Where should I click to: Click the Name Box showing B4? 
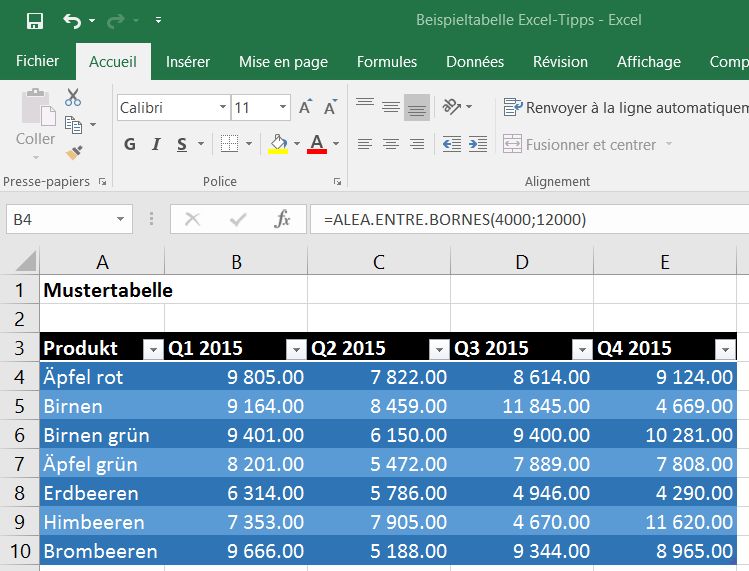(x=60, y=219)
